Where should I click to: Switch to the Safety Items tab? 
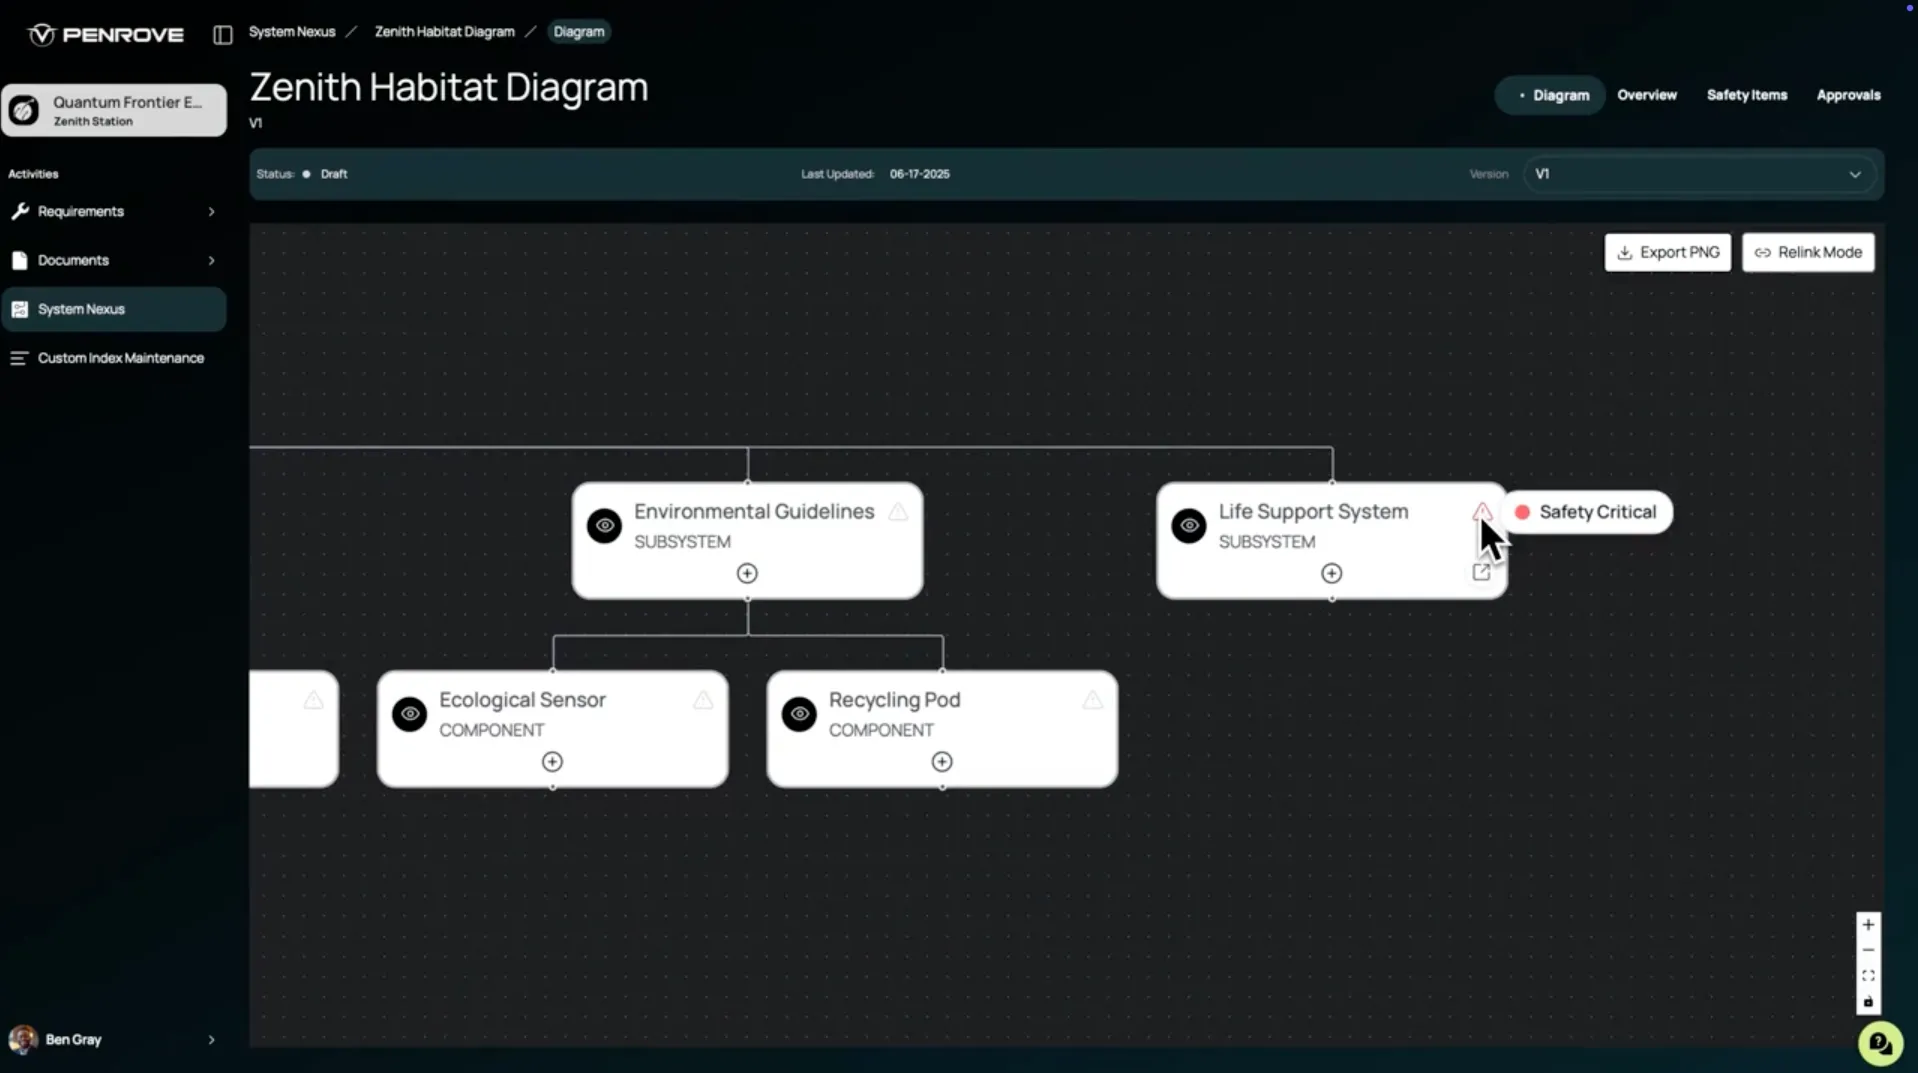click(x=1747, y=95)
